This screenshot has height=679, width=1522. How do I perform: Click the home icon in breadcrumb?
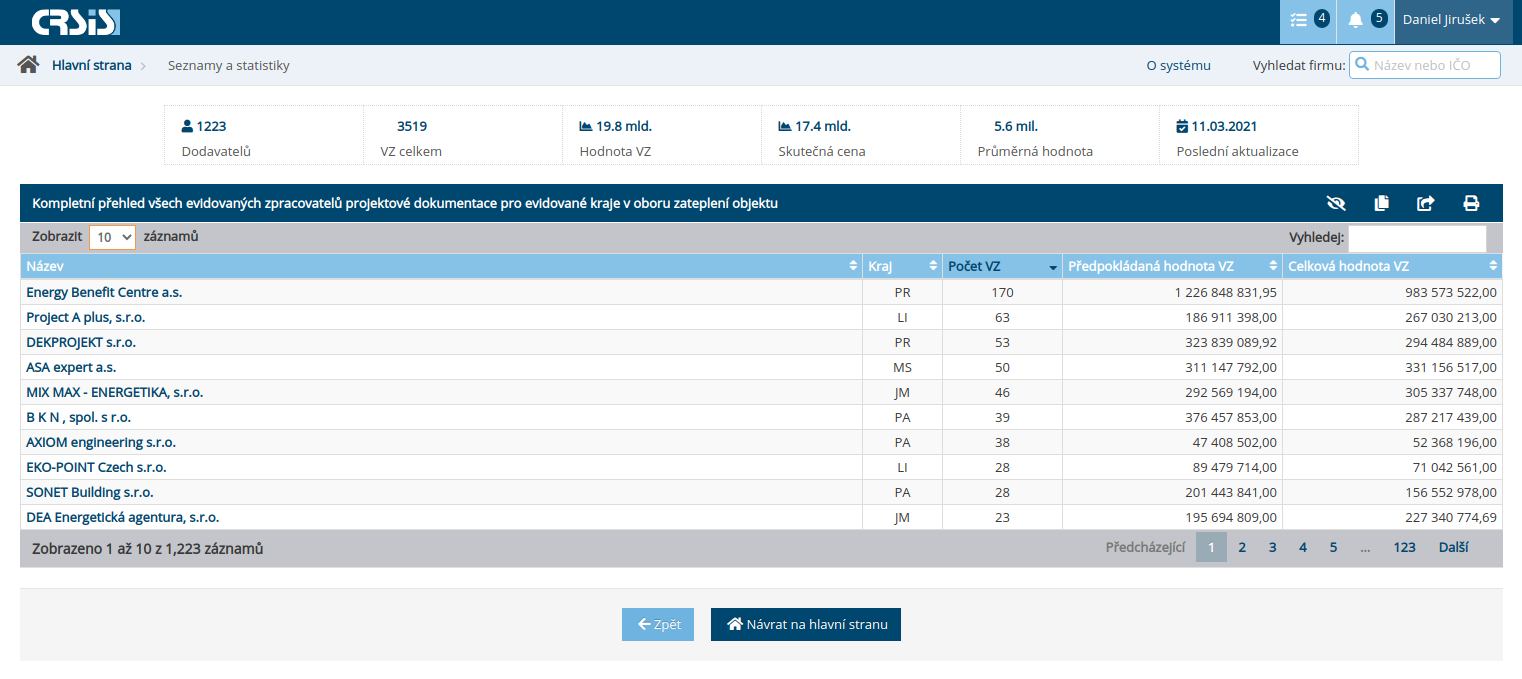pos(28,65)
